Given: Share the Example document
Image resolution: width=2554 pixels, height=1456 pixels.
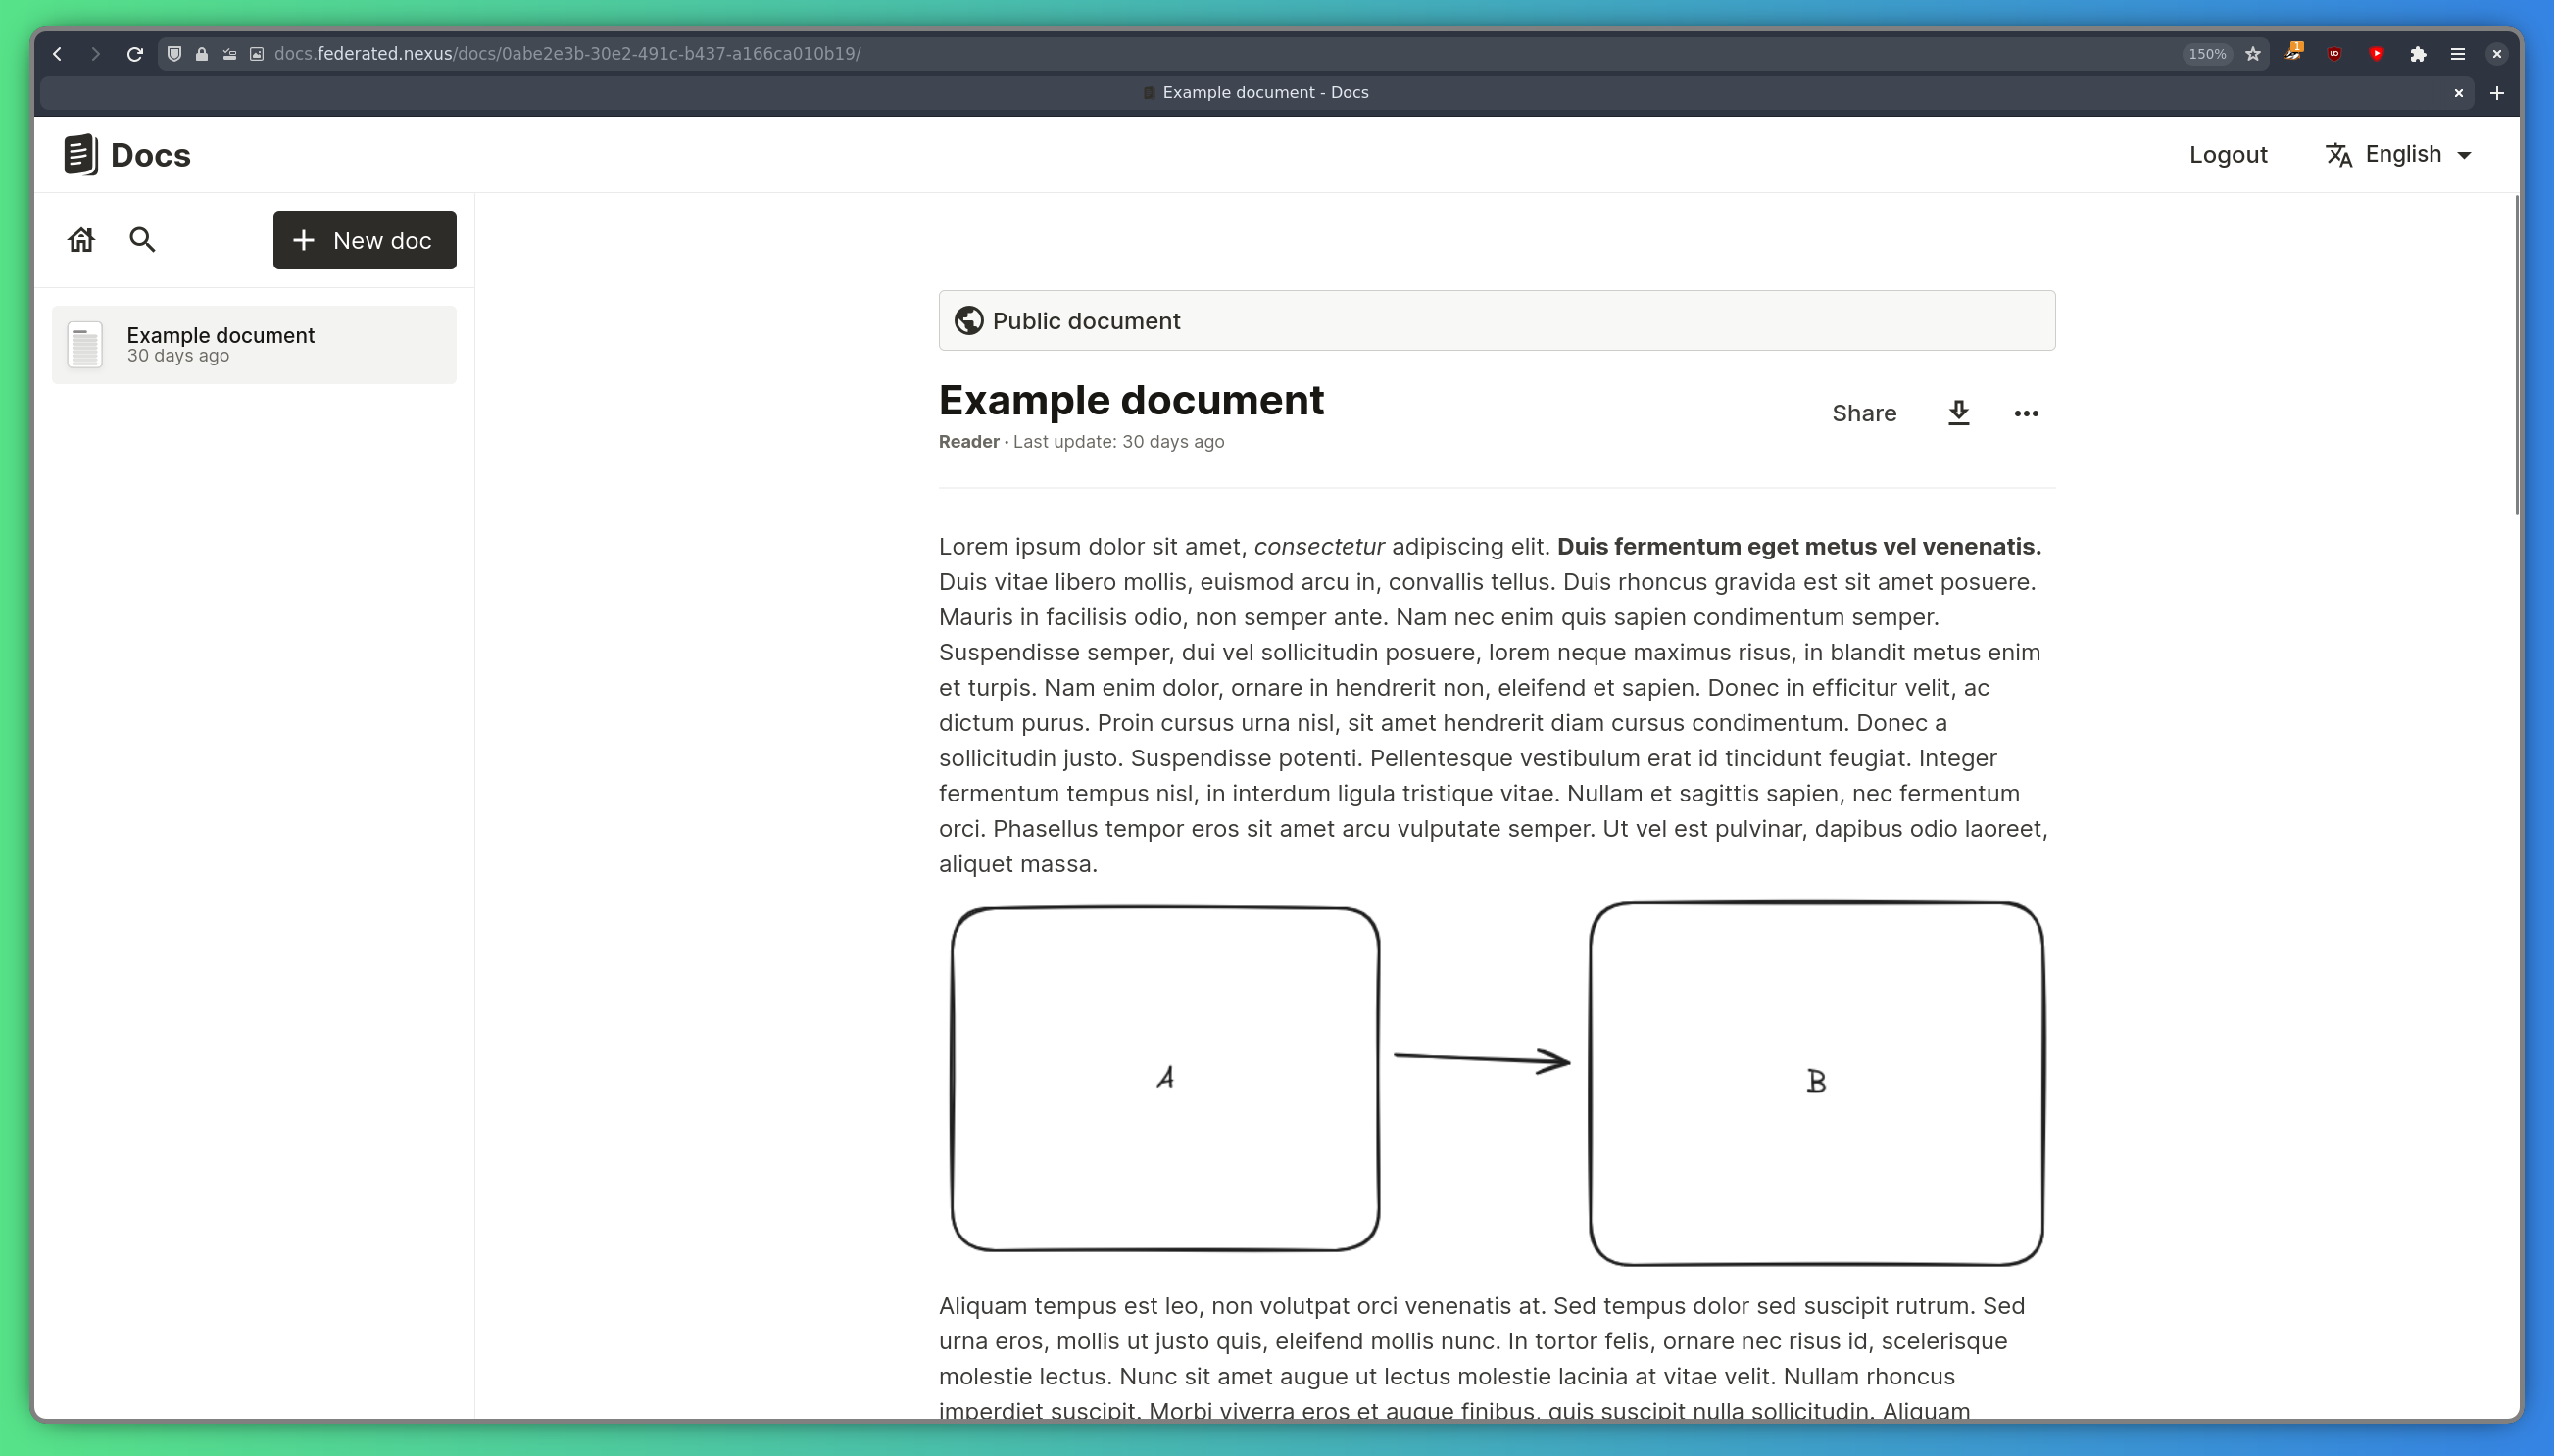Looking at the screenshot, I should pyautogui.click(x=1863, y=413).
